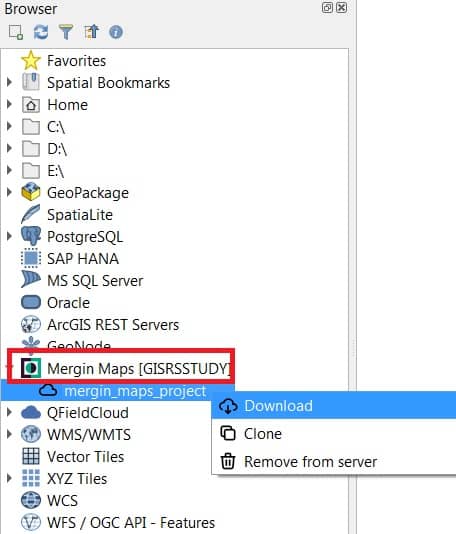Toggle the properties widget info icon
This screenshot has height=534, width=456.
tap(116, 32)
